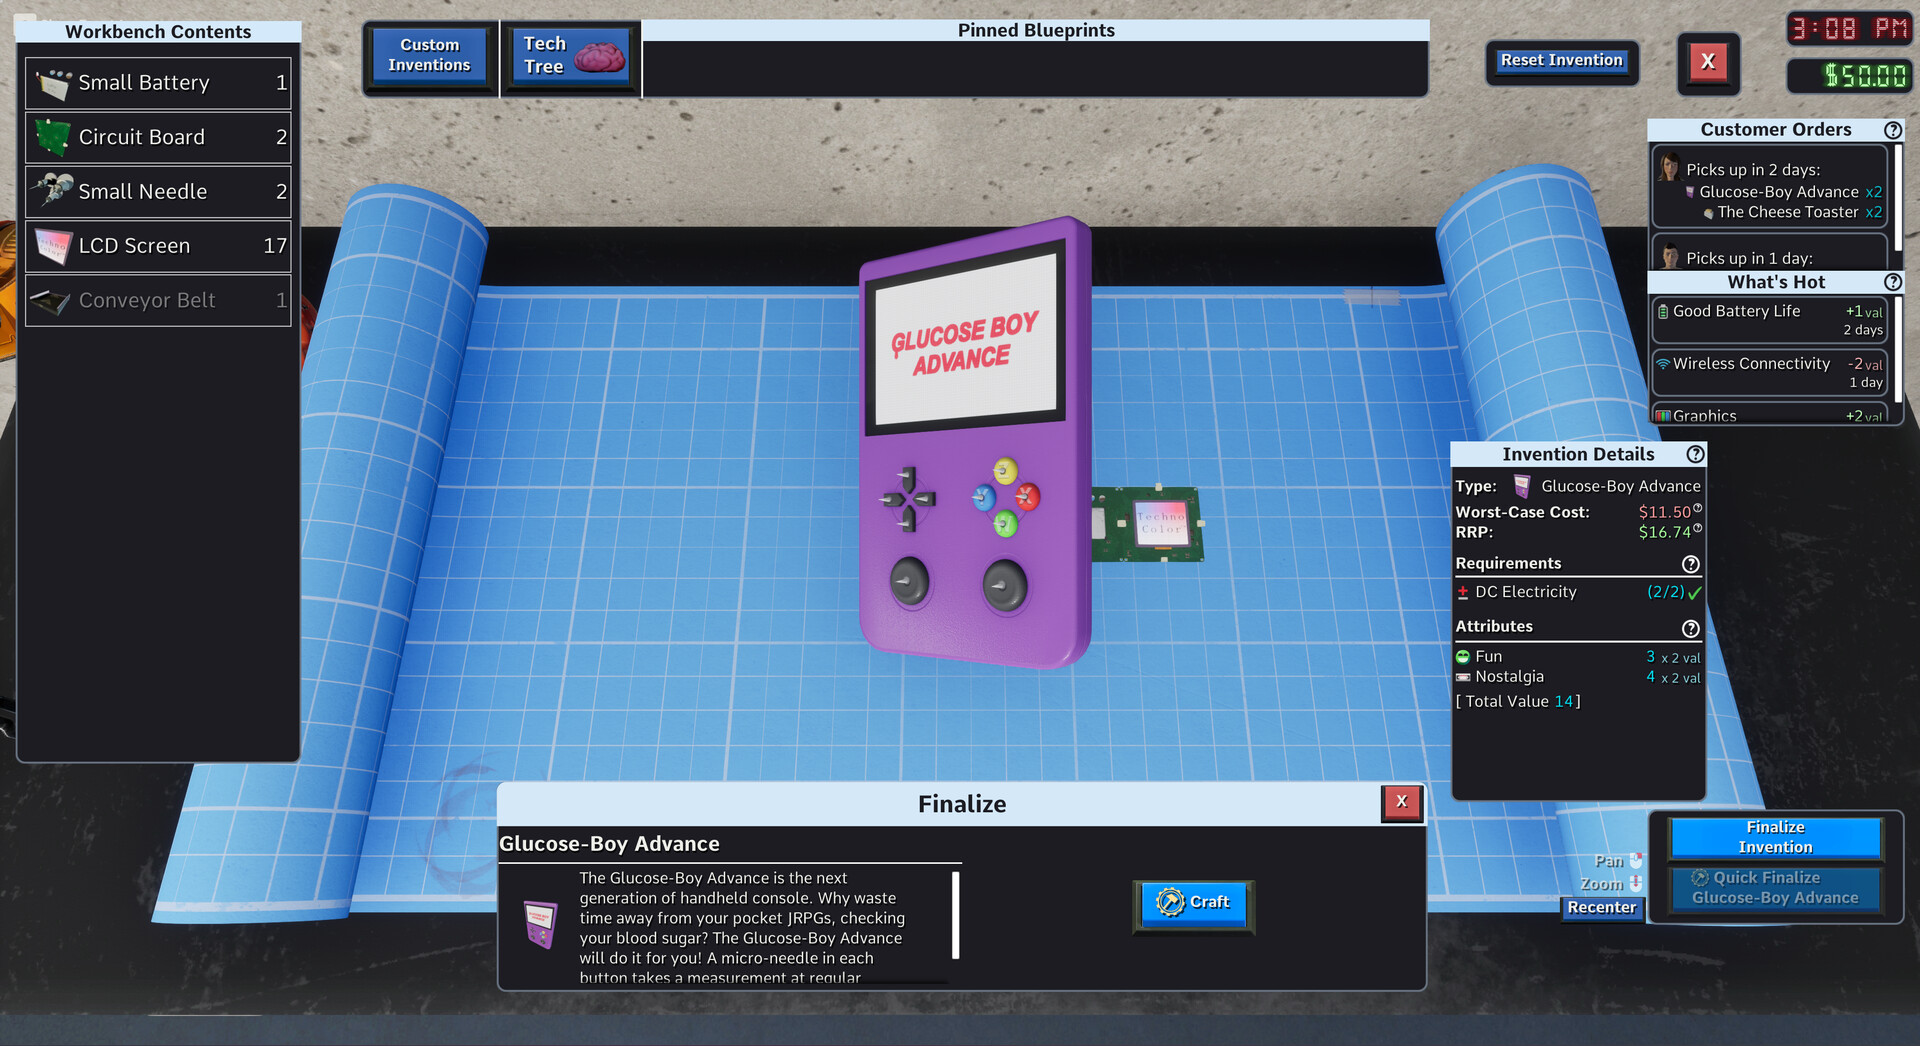Select the Small Battery icon in Workbench Contents
Image resolution: width=1920 pixels, height=1046 pixels.
[x=53, y=84]
